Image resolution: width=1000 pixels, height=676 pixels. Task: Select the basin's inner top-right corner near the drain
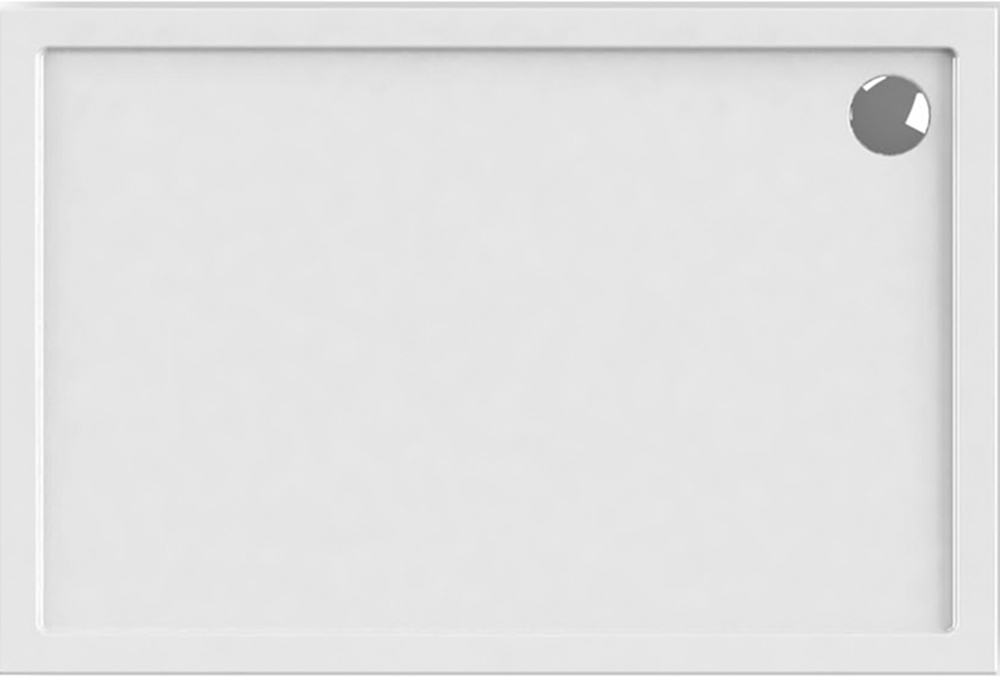coord(950,54)
